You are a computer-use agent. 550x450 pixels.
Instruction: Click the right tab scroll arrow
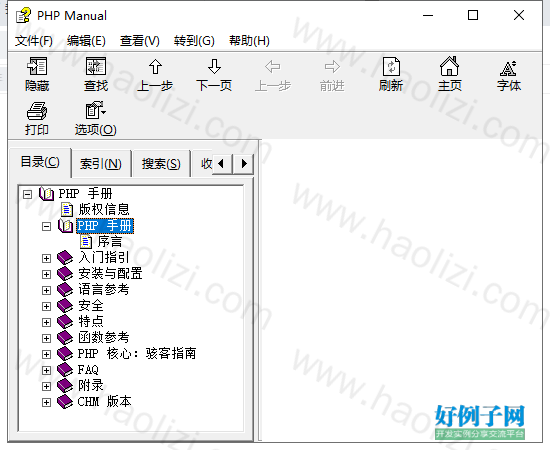click(x=244, y=163)
